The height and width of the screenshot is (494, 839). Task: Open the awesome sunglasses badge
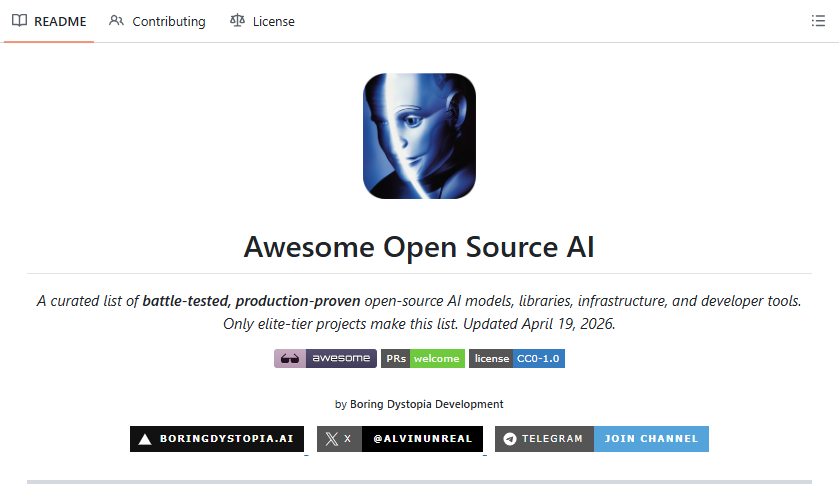coord(325,359)
